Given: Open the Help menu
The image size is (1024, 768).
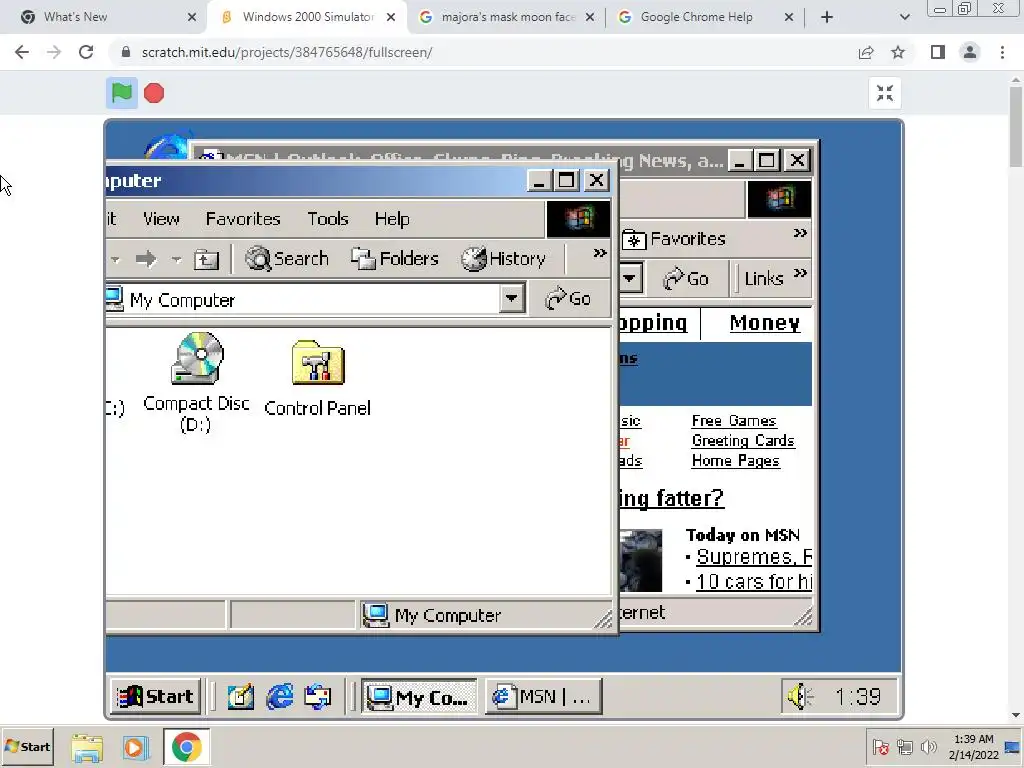Looking at the screenshot, I should 392,219.
